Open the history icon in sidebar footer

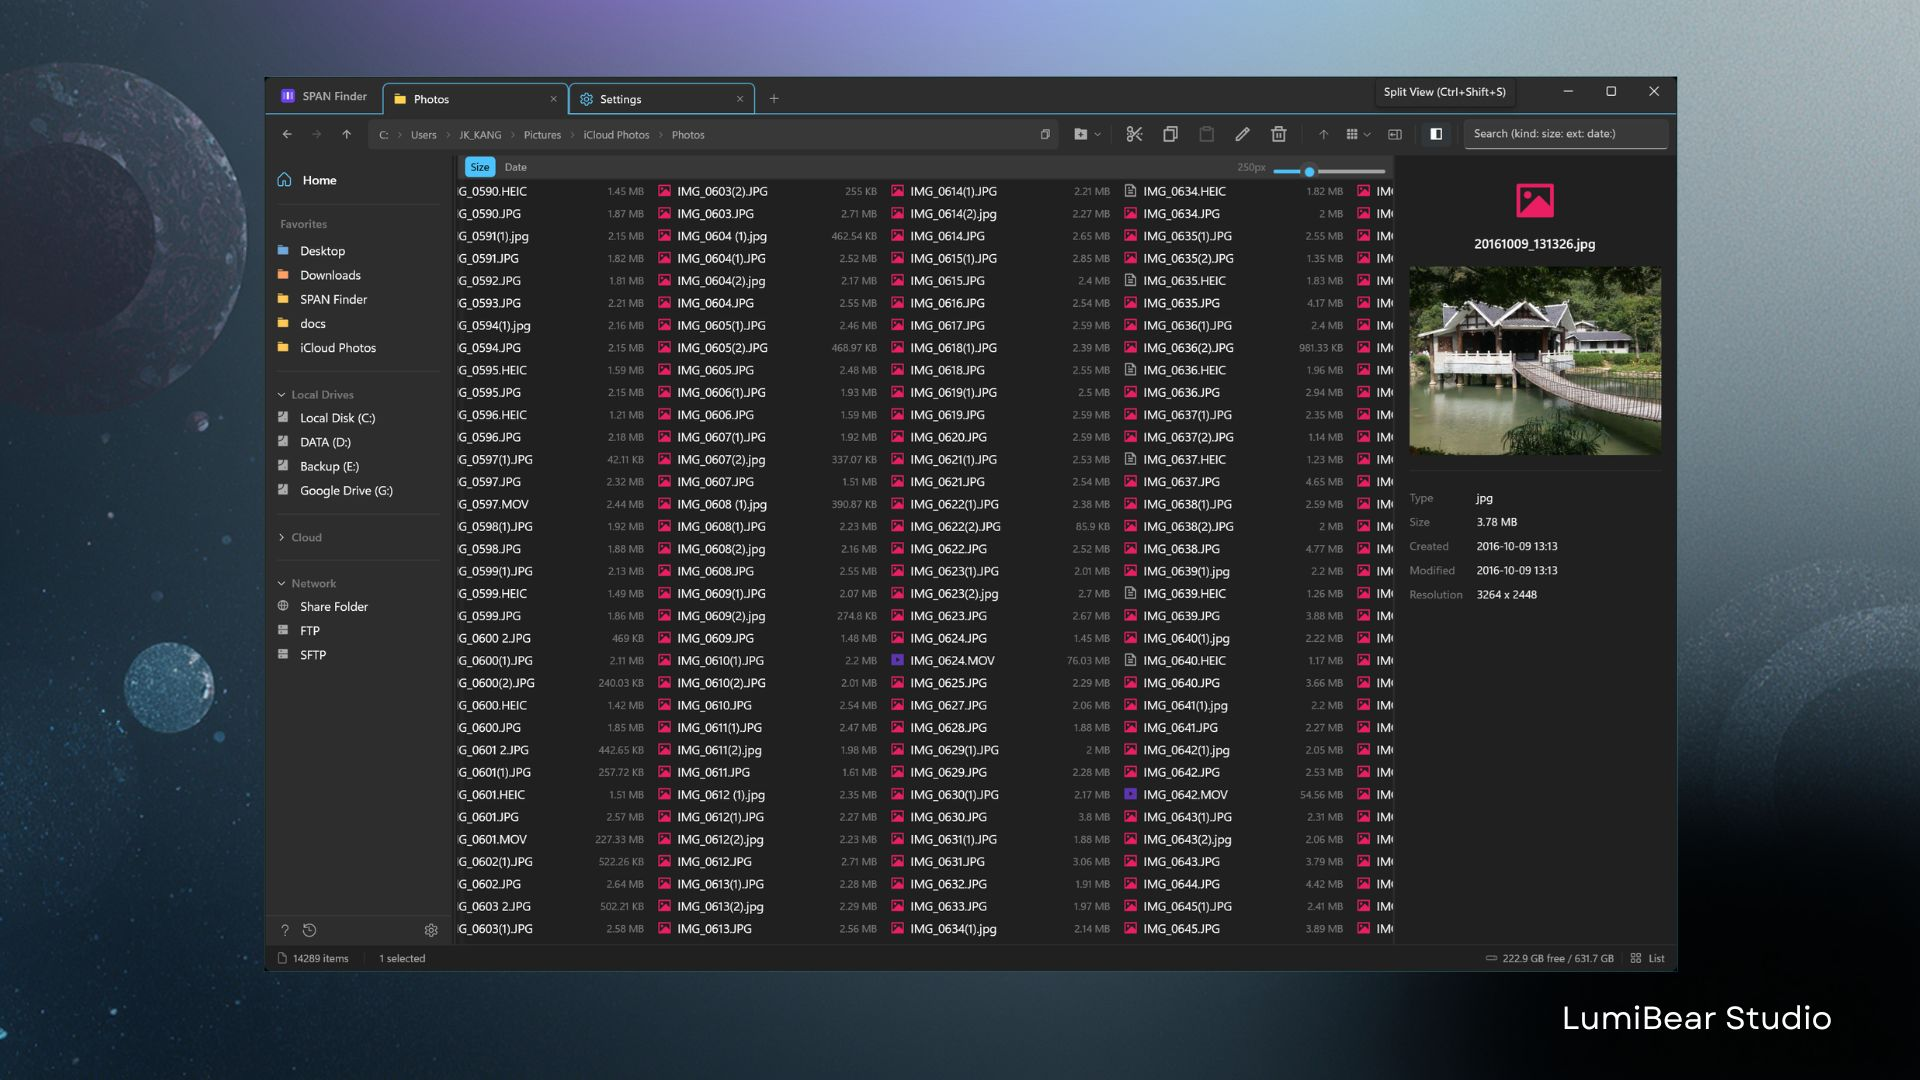[310, 930]
